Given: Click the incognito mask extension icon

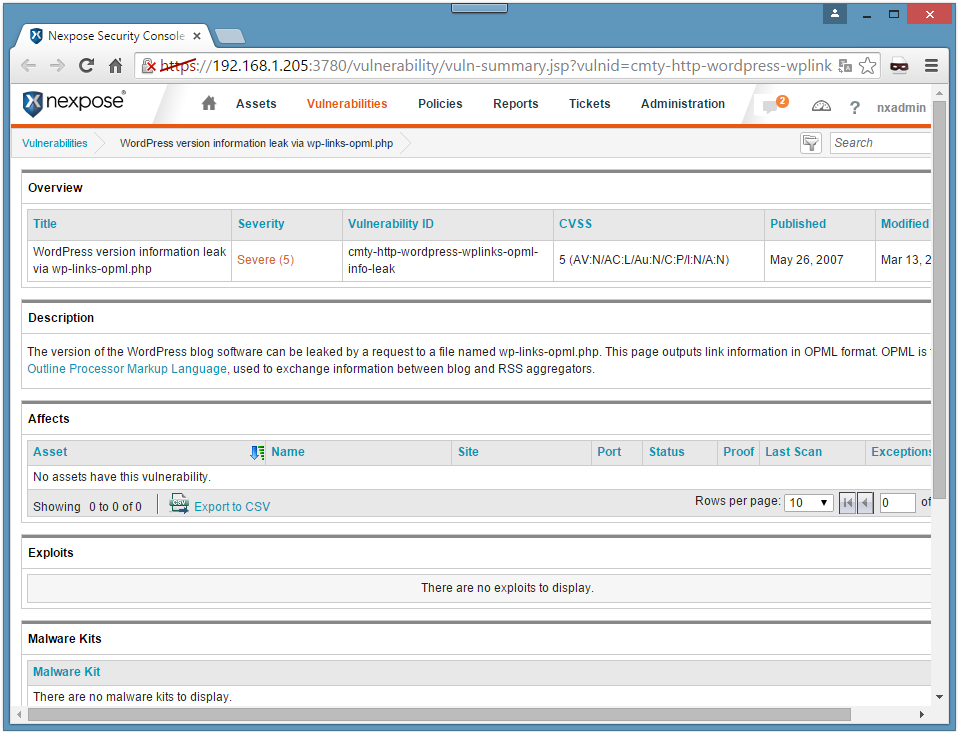Looking at the screenshot, I should click(x=899, y=65).
